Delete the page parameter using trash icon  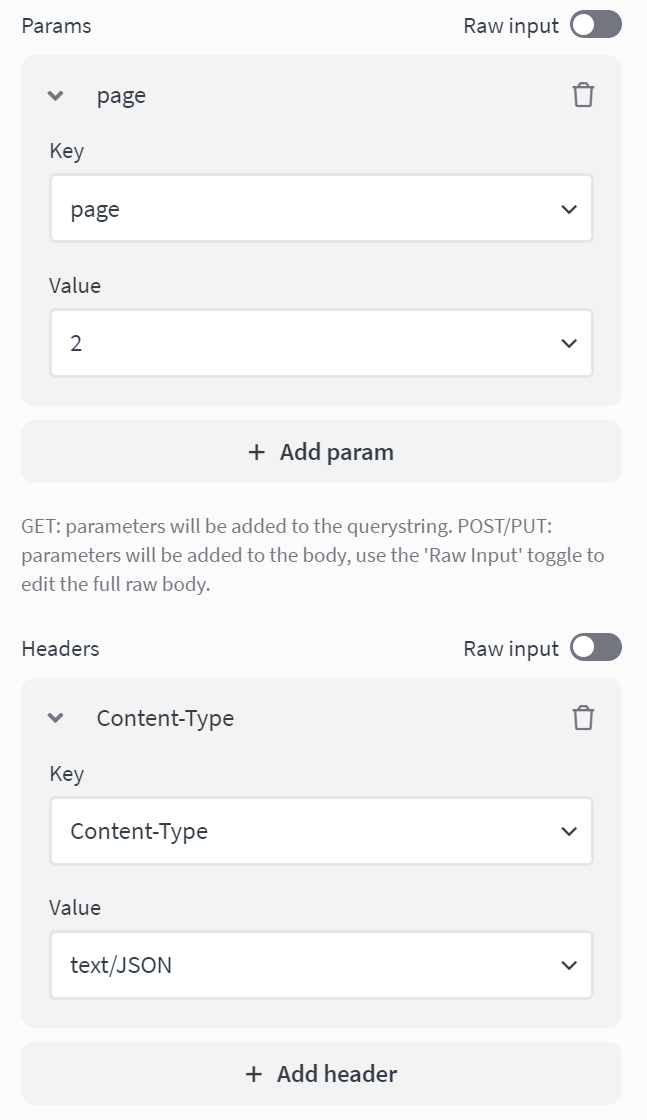(583, 95)
